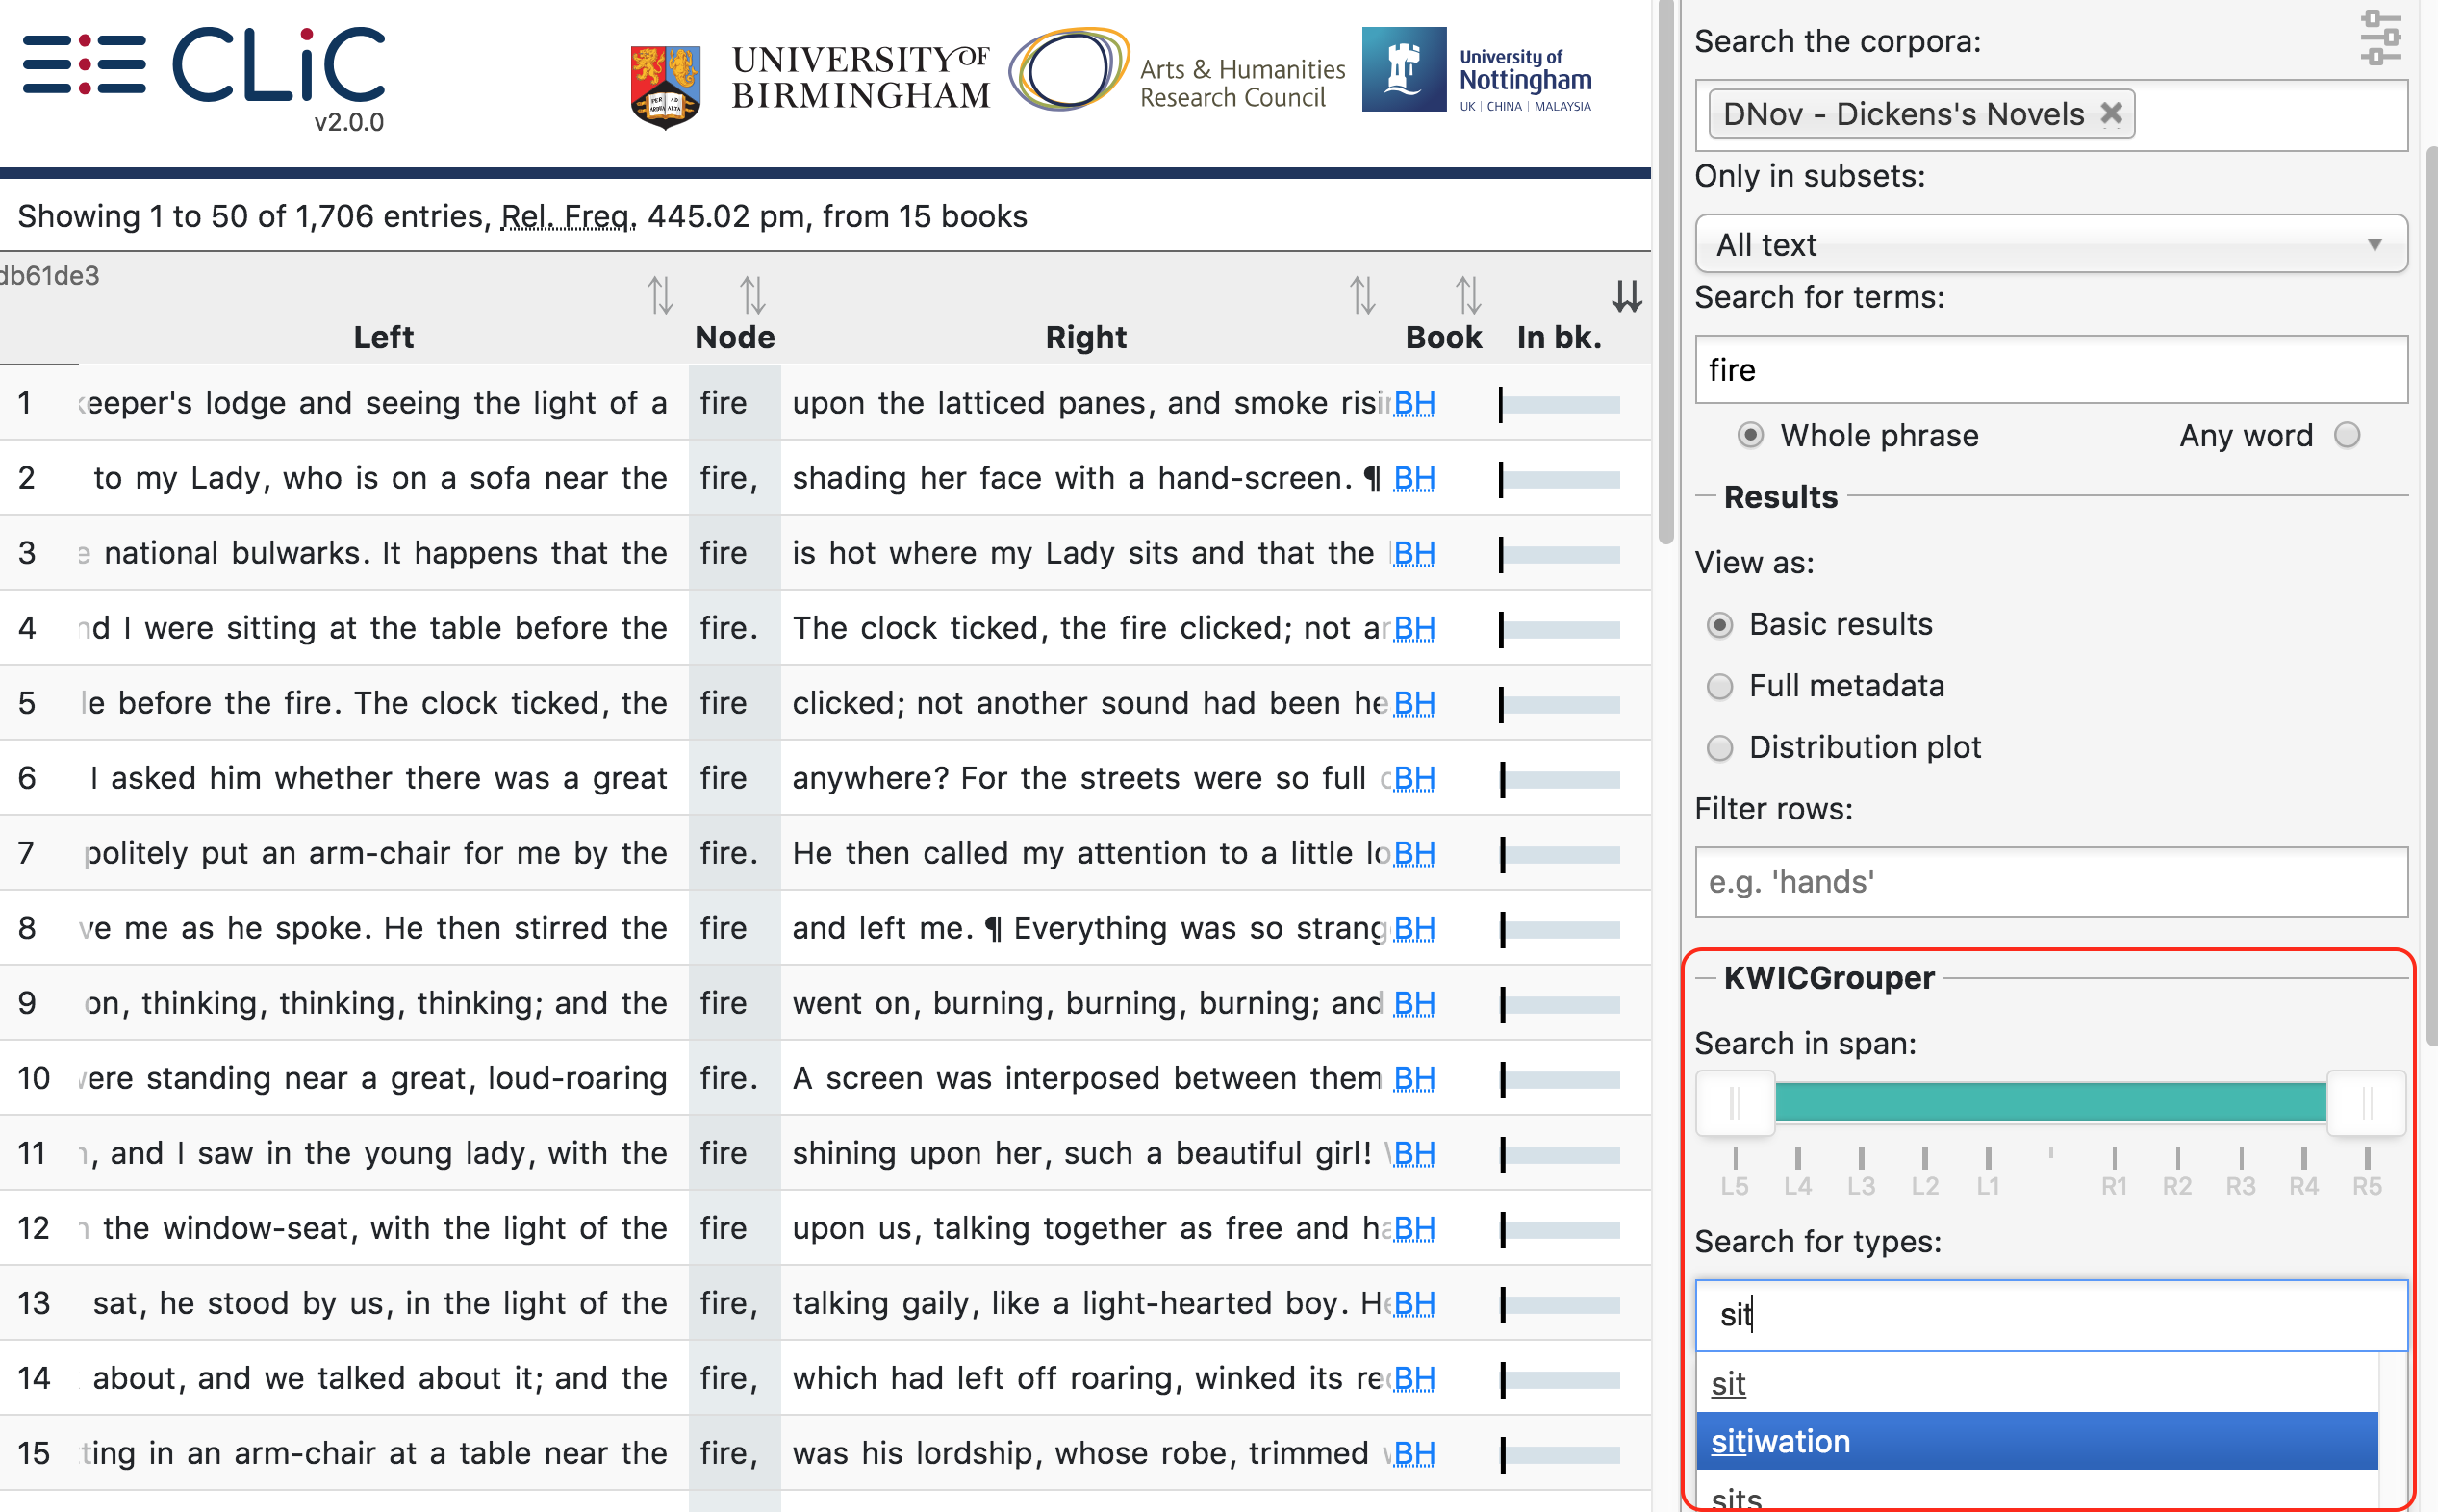The width and height of the screenshot is (2438, 1512).
Task: Open the BH book link in row 7
Action: tap(1414, 853)
